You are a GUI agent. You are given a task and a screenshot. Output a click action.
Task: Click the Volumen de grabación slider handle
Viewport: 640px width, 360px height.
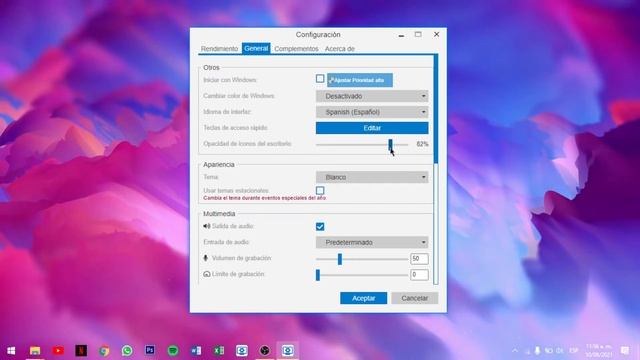340,258
